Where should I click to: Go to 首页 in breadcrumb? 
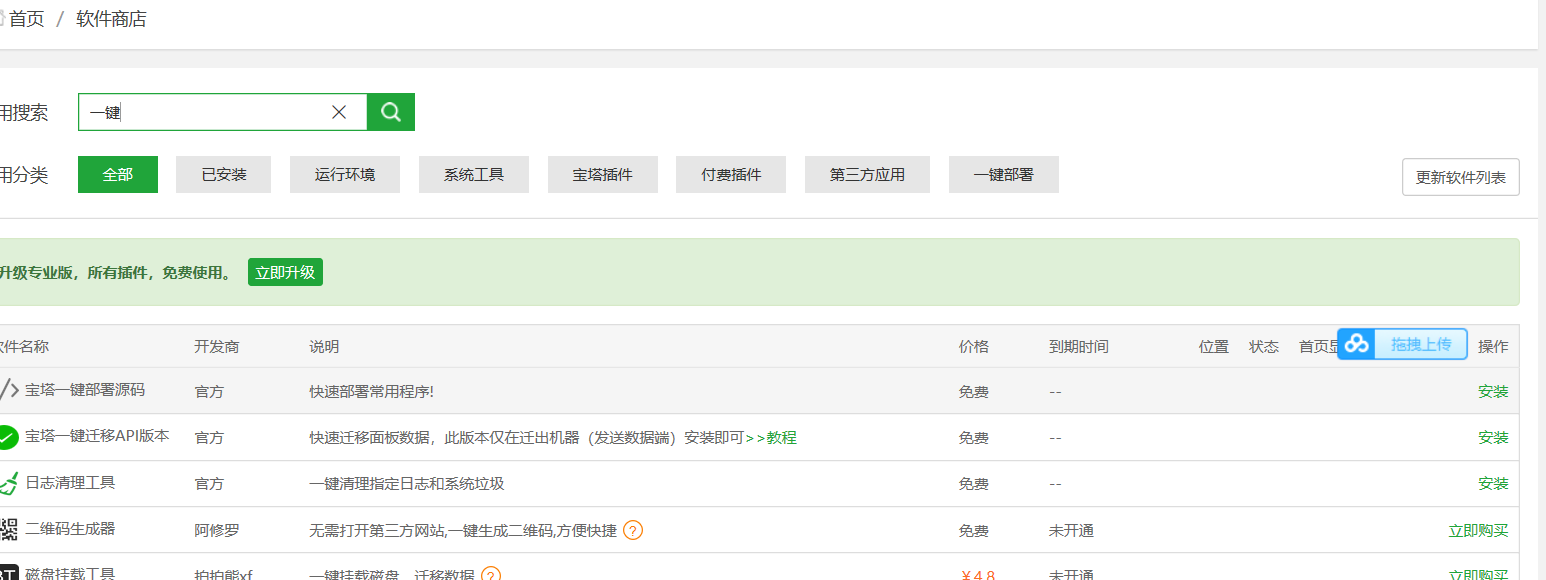coord(27,19)
